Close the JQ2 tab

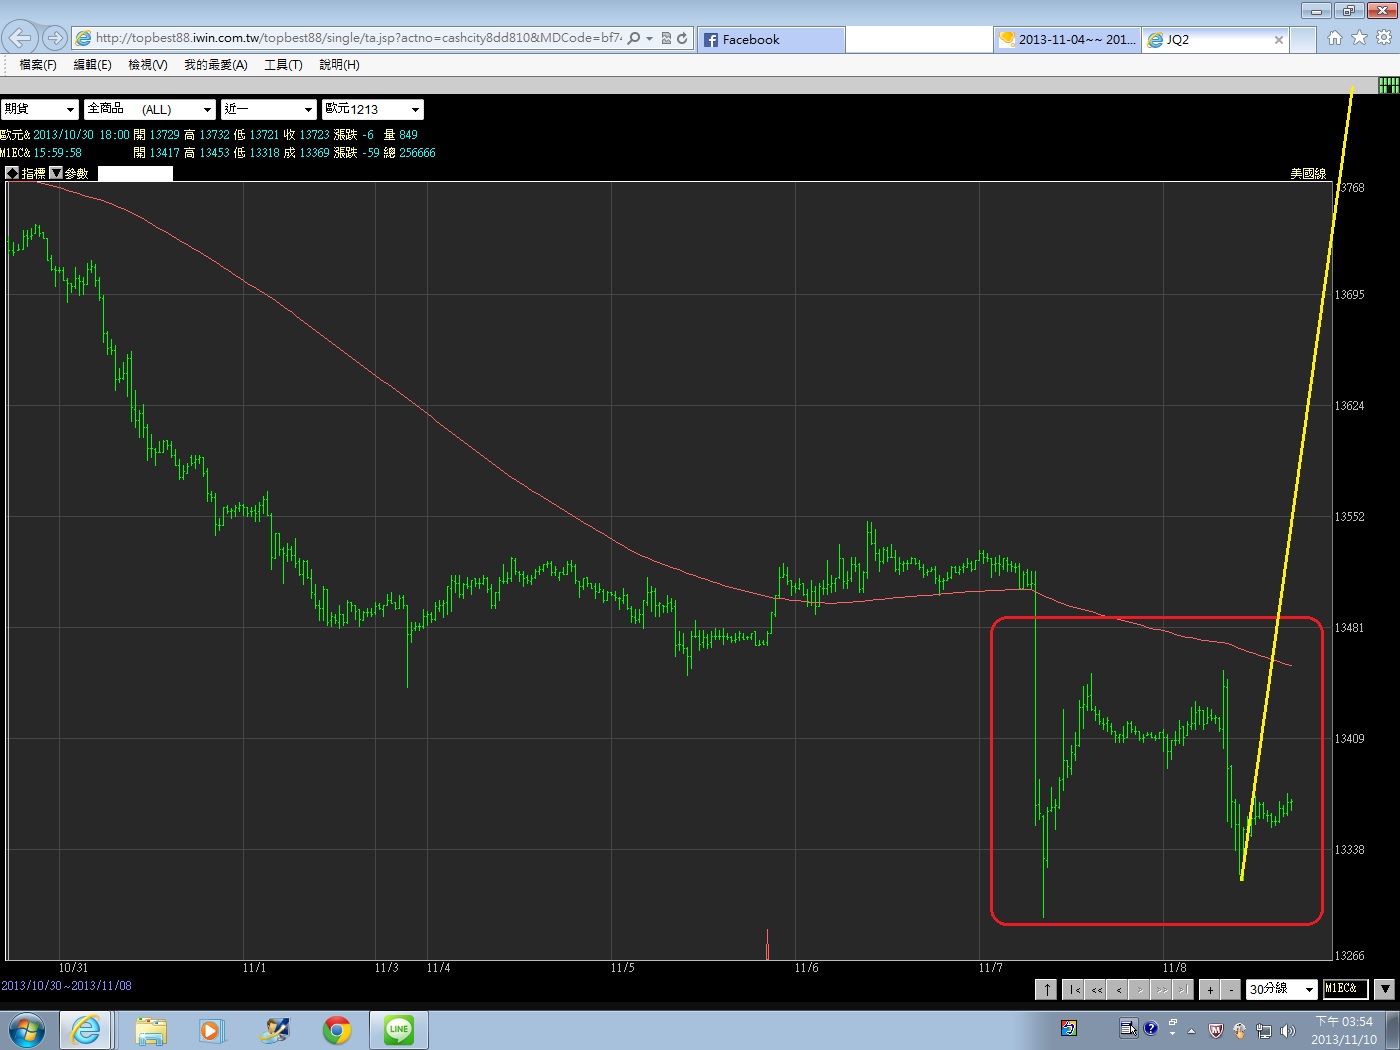point(1278,40)
